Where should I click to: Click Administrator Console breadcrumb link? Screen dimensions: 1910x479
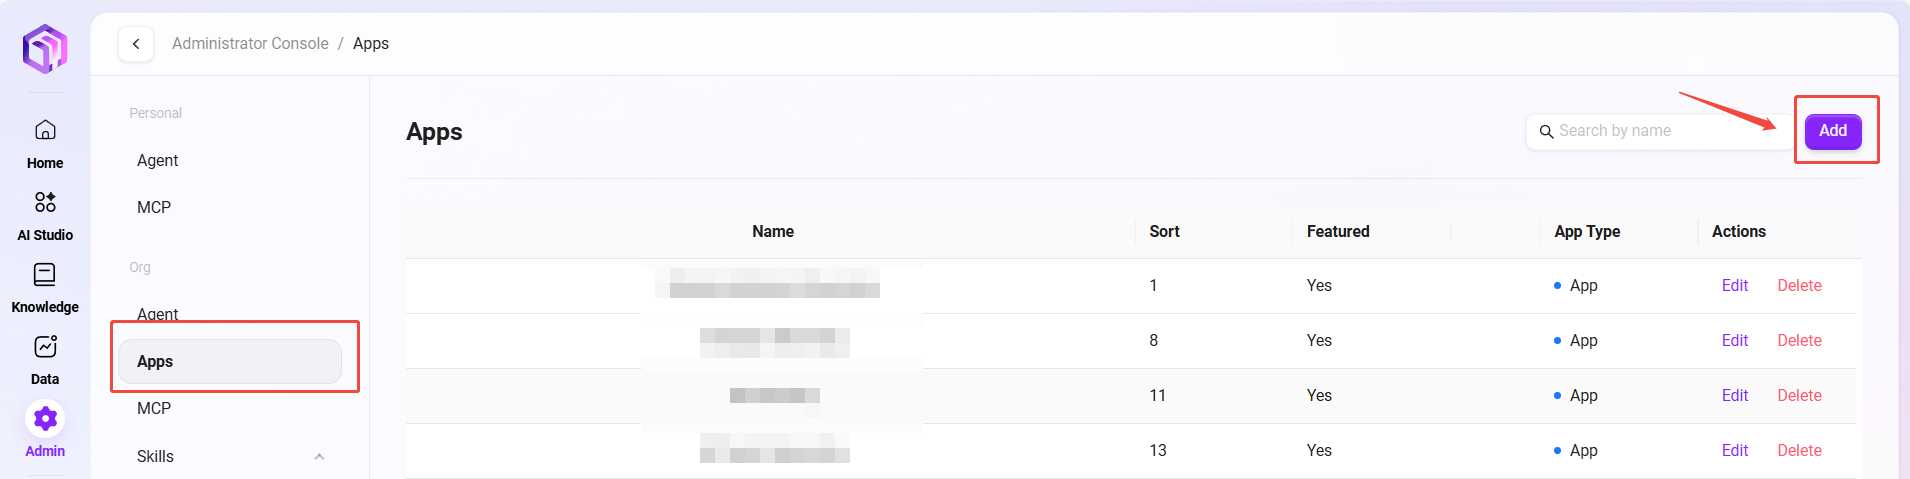(x=250, y=44)
